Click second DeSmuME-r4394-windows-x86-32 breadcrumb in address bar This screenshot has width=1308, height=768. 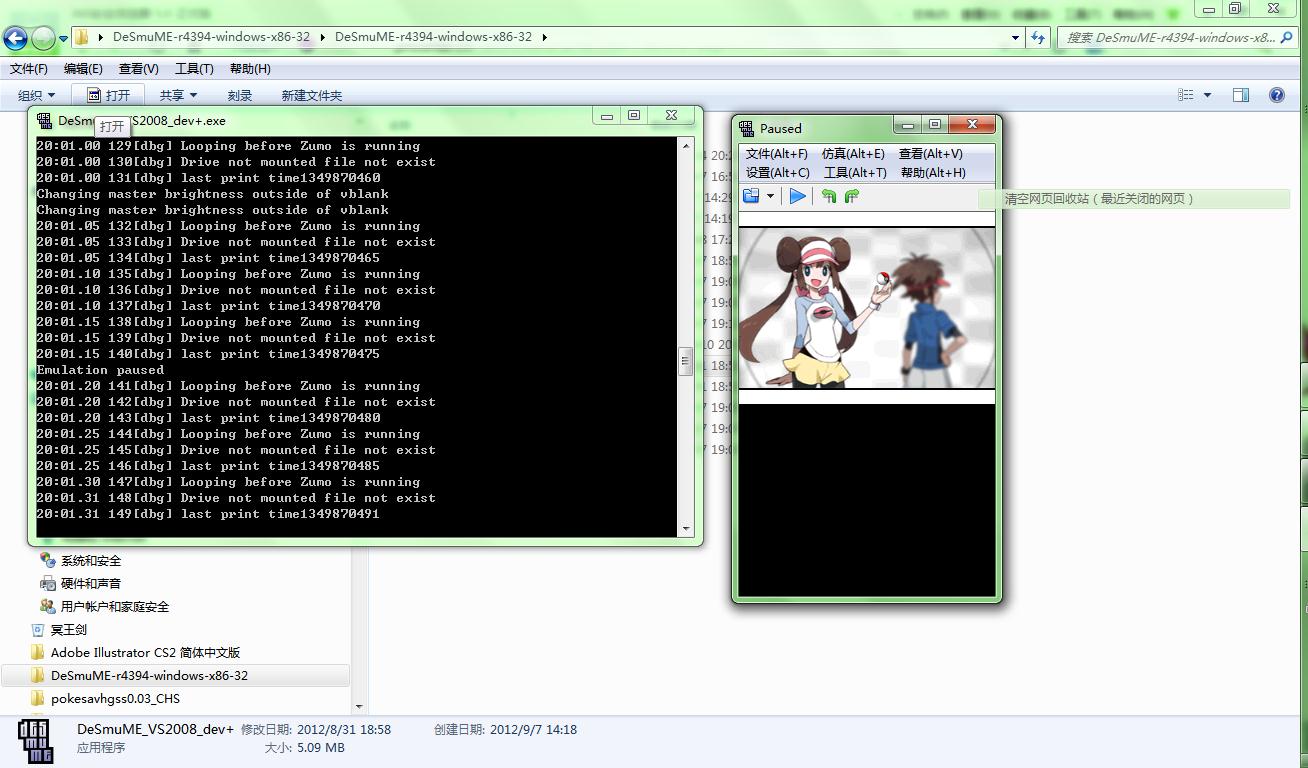[433, 37]
